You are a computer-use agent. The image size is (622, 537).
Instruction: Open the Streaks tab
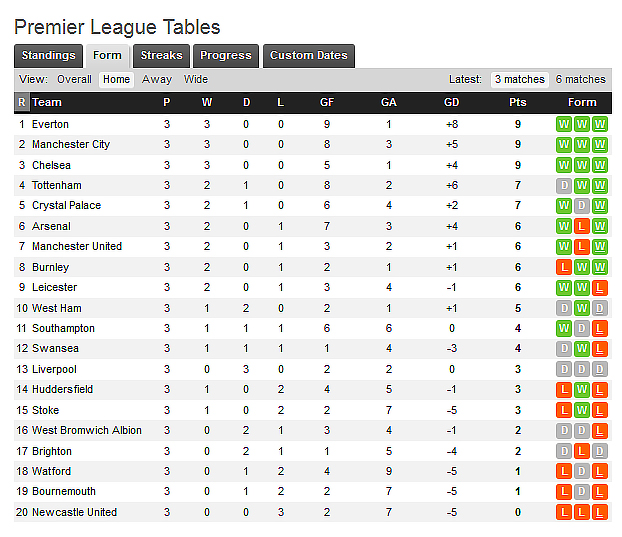(x=161, y=56)
